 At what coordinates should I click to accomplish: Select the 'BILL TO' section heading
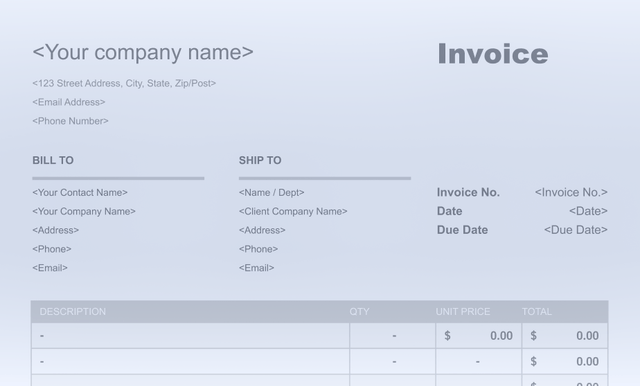[x=53, y=160]
